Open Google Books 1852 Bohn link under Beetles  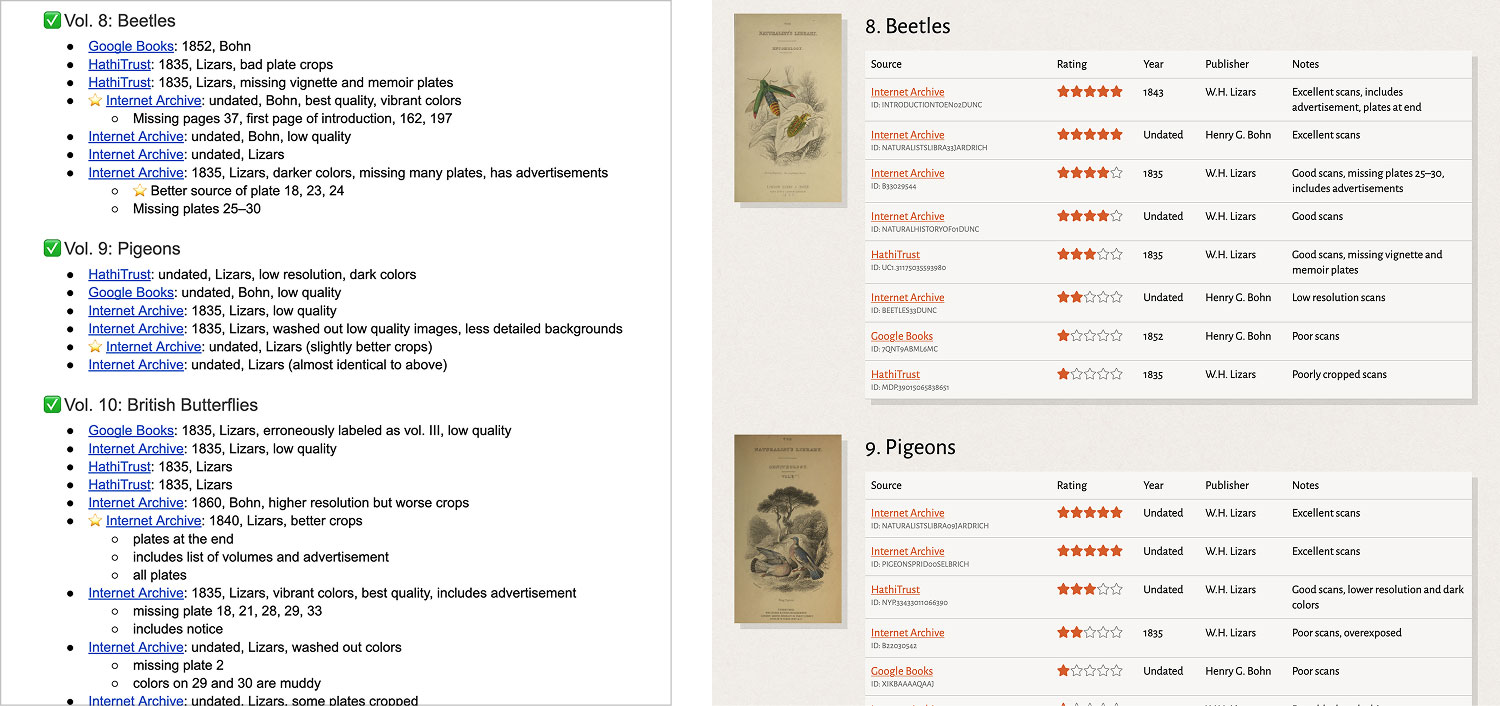[x=131, y=46]
